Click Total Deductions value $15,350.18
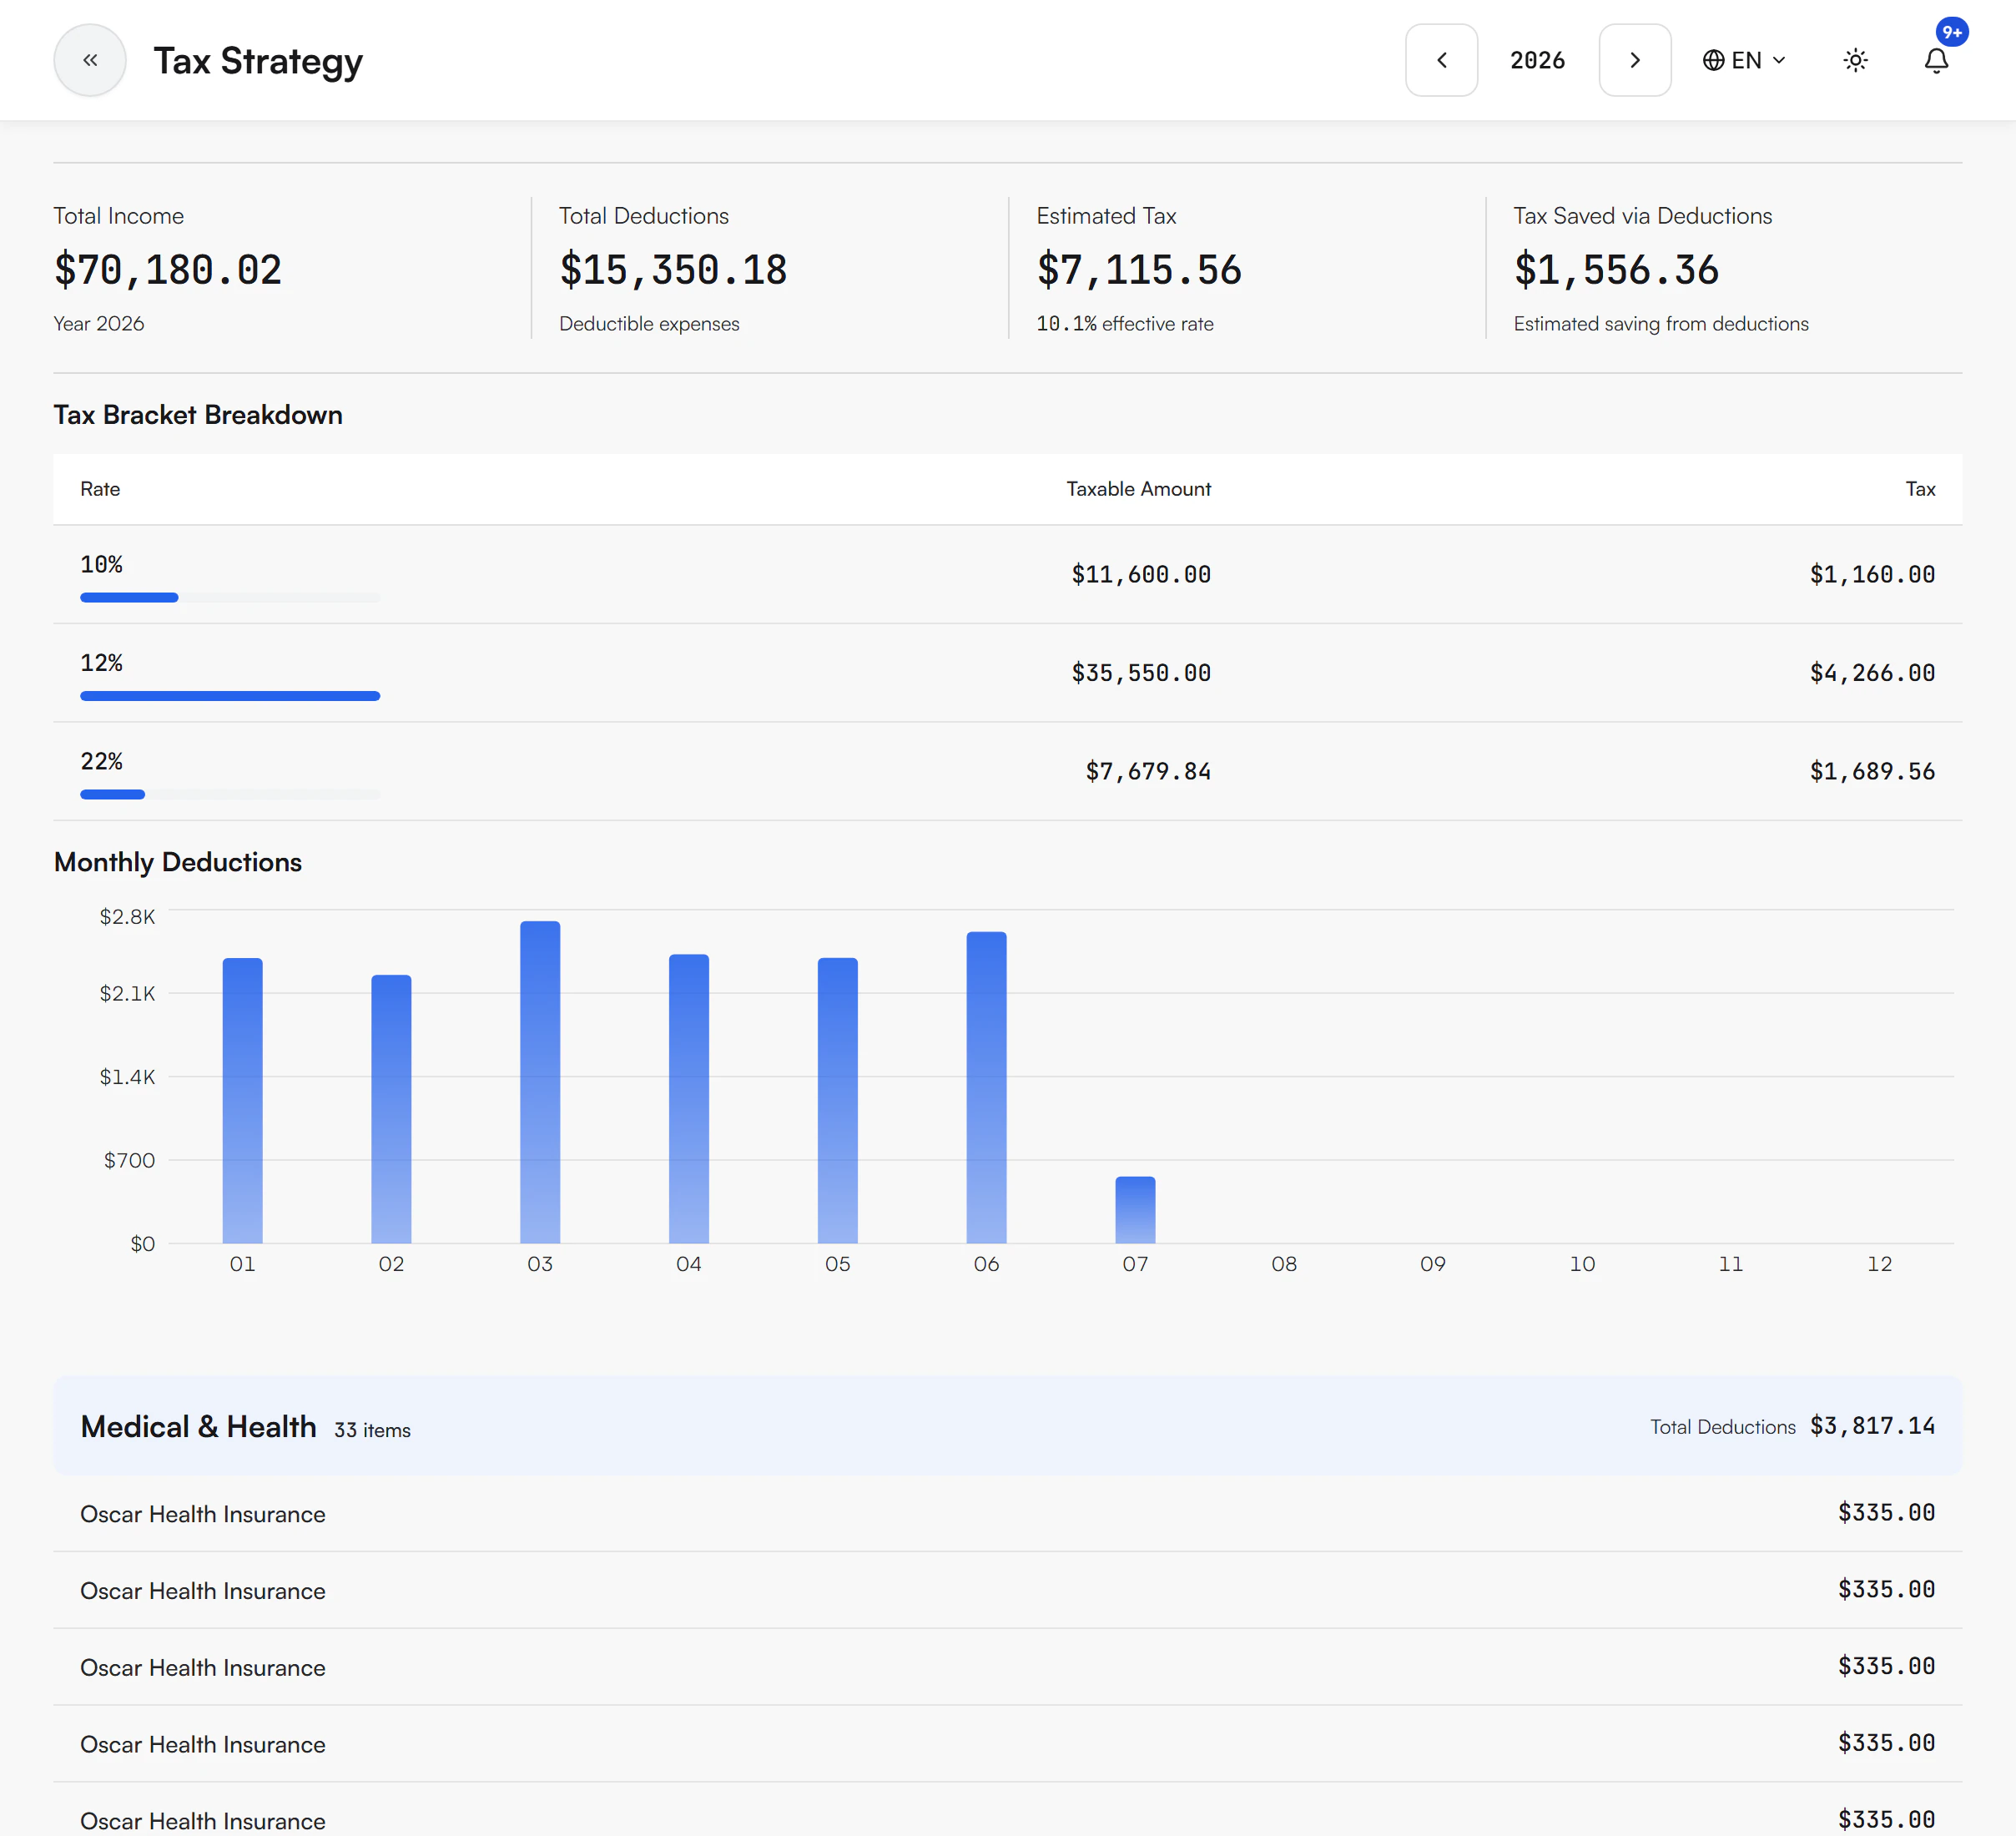Viewport: 2016px width, 1836px height. pyautogui.click(x=673, y=270)
